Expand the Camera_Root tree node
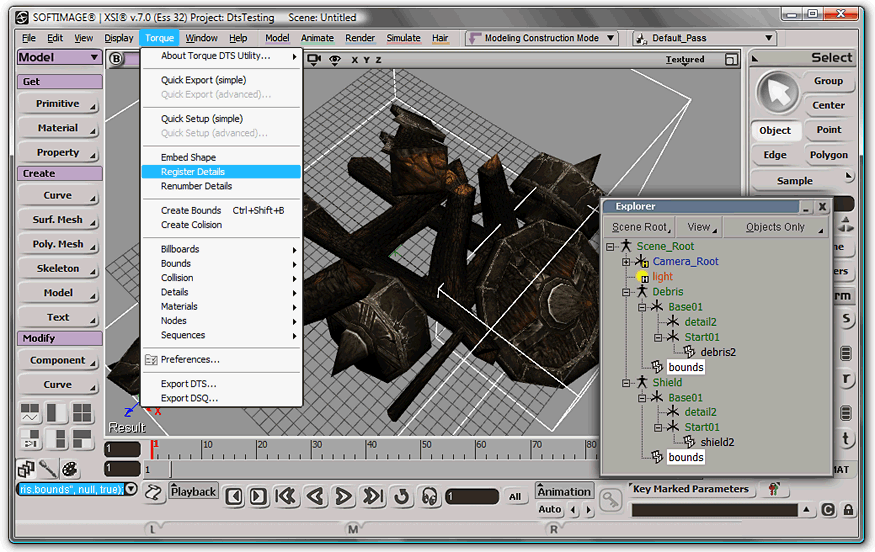The height and width of the screenshot is (552, 875). click(626, 261)
